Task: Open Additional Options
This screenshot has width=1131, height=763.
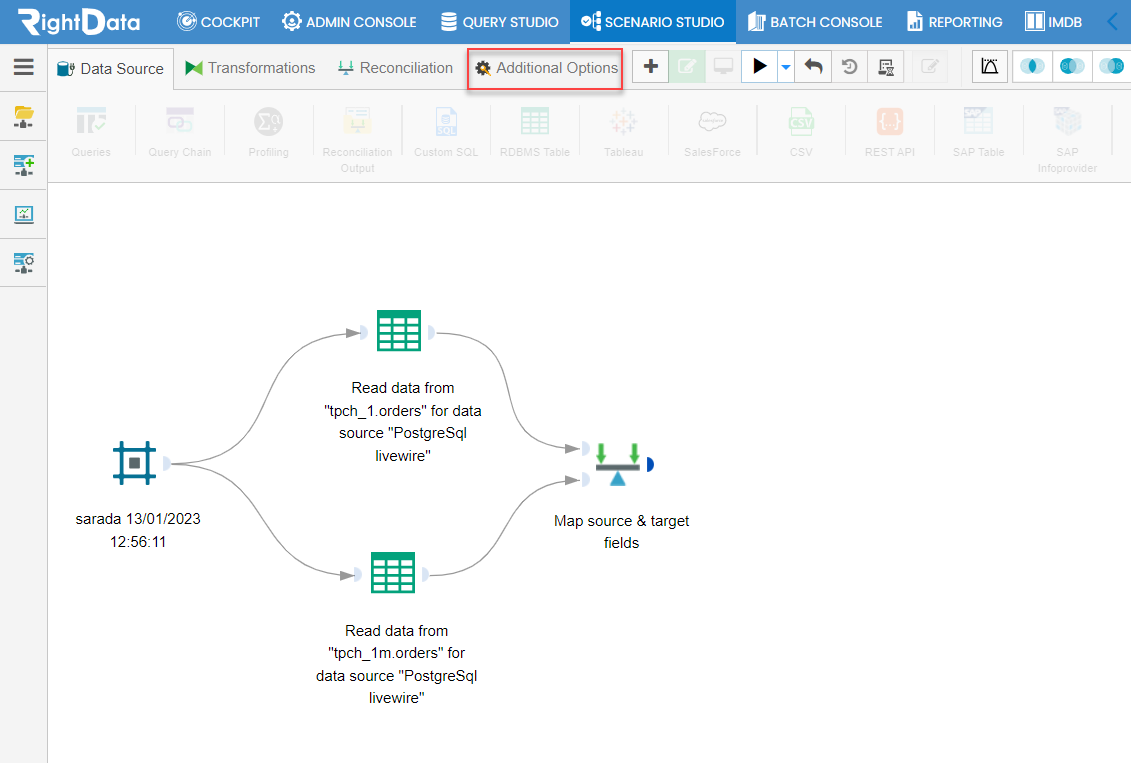Action: [545, 68]
